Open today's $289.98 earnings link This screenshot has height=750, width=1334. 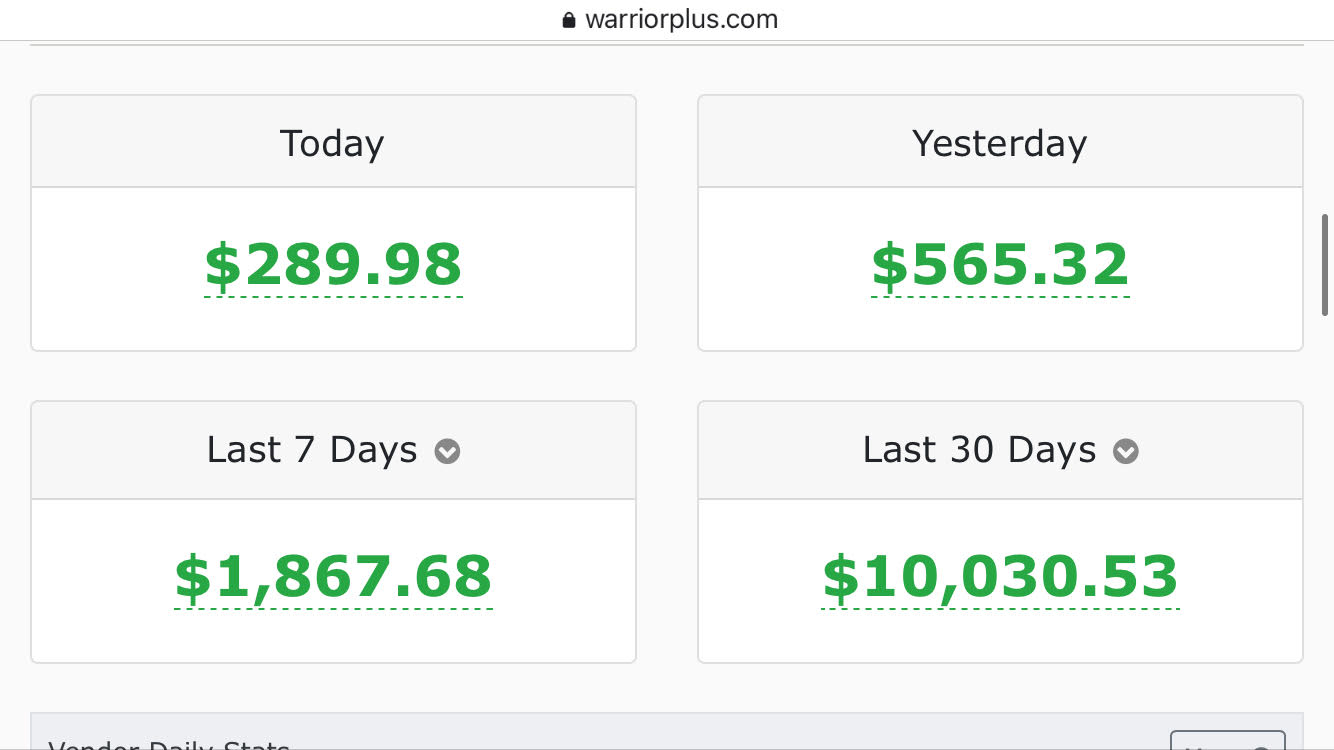pyautogui.click(x=333, y=265)
